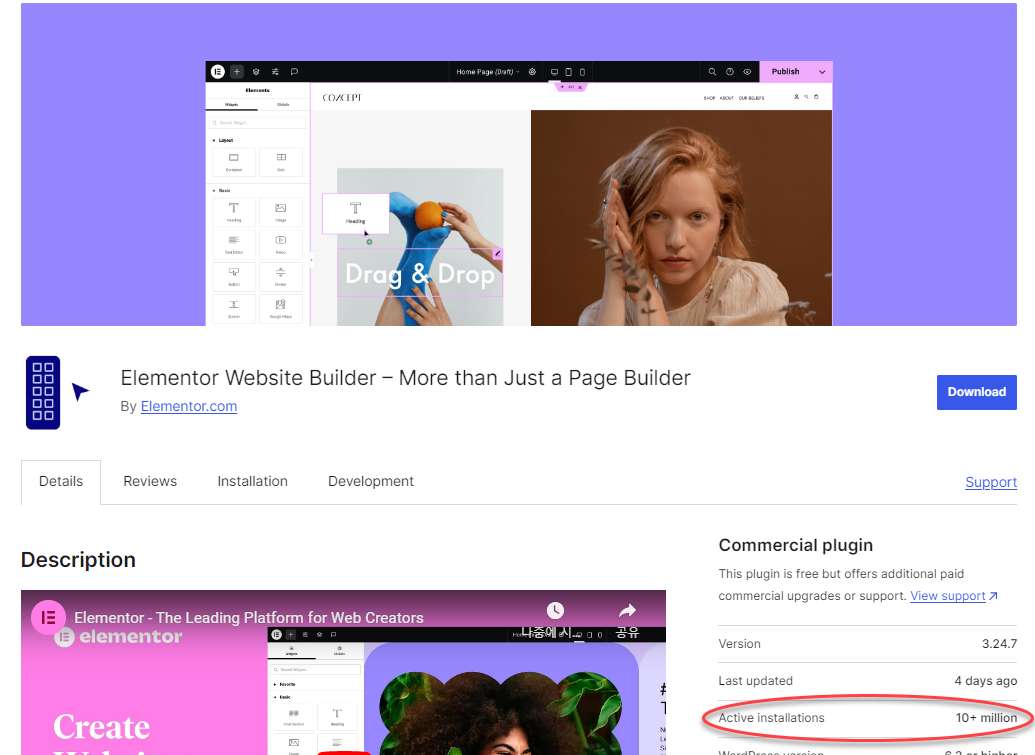1035x755 pixels.
Task: Click the Watch later clock icon
Action: pos(555,610)
